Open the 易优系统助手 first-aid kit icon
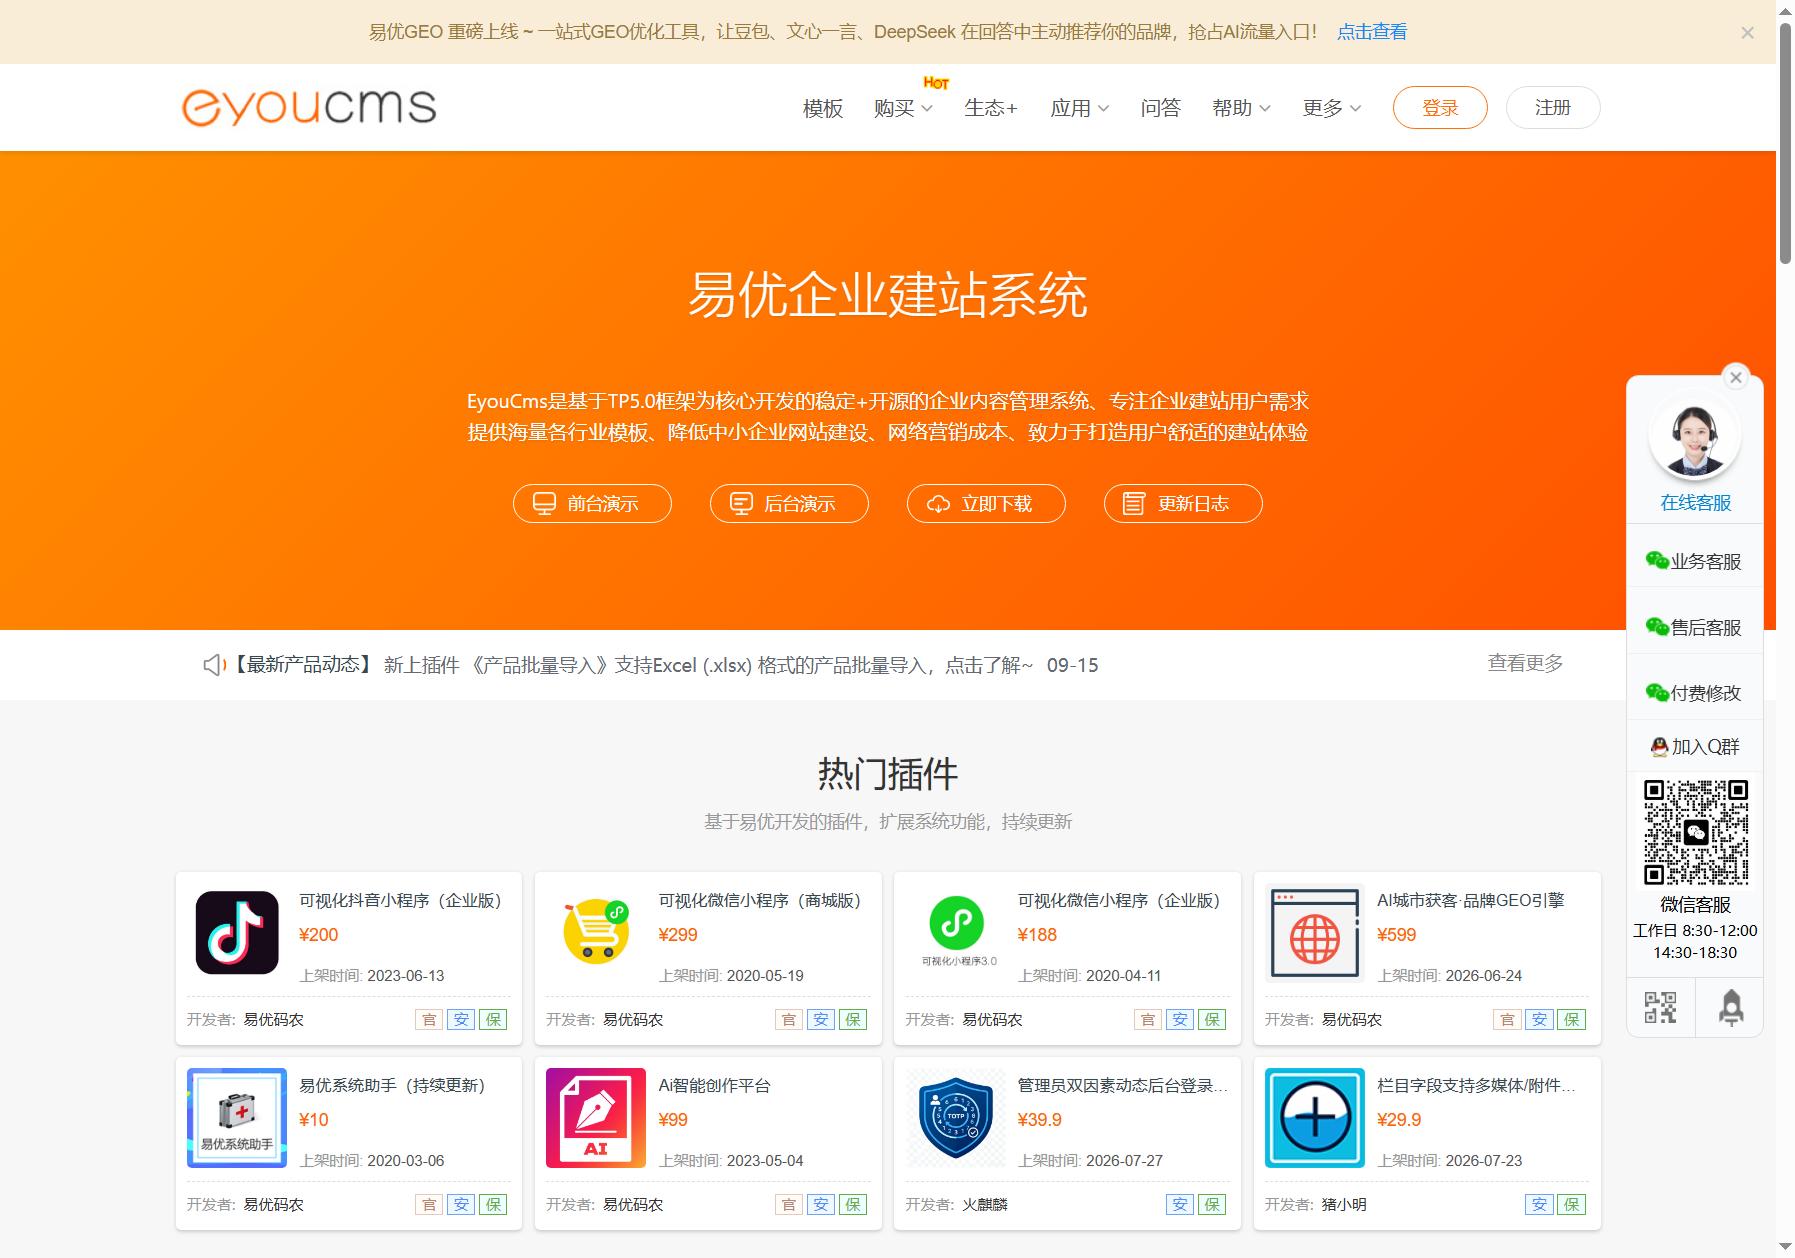1795x1258 pixels. tap(237, 1118)
